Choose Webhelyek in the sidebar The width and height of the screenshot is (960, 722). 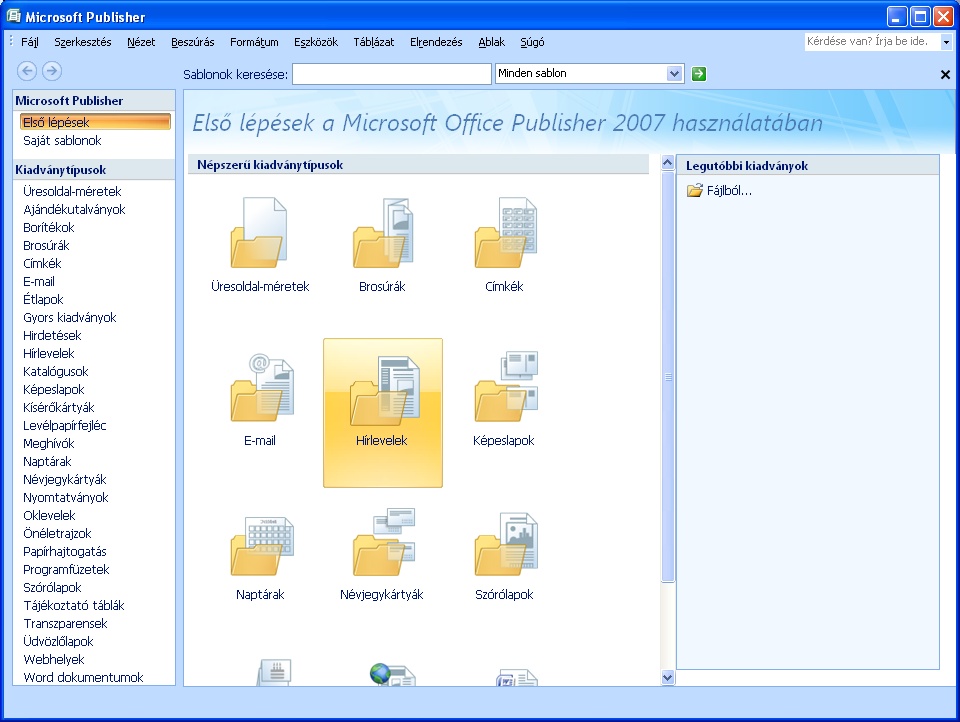(x=54, y=660)
